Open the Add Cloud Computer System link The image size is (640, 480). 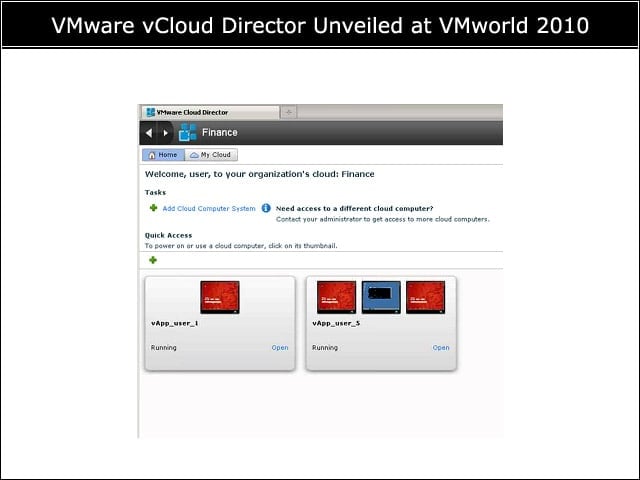point(209,209)
